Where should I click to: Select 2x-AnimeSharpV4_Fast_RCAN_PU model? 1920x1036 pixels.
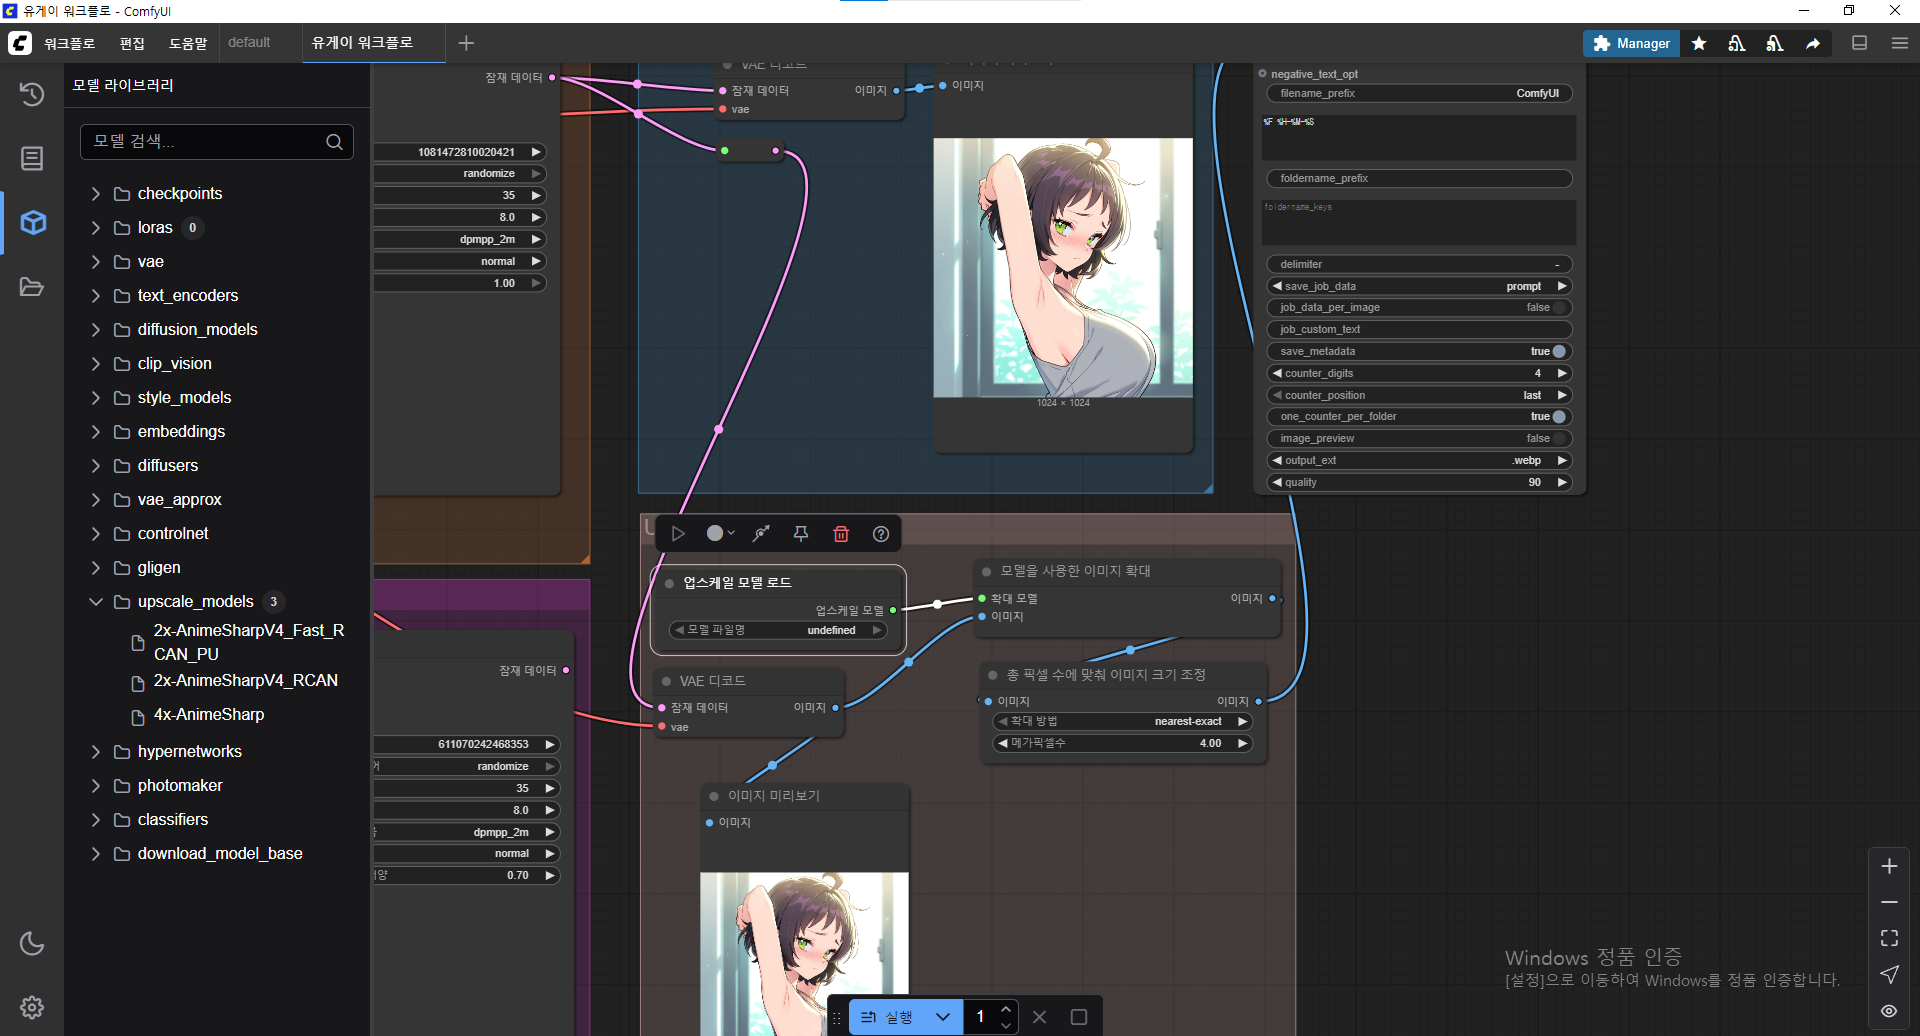point(249,642)
